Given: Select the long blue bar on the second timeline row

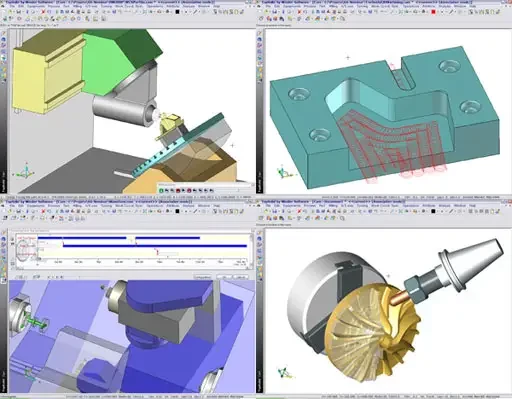Looking at the screenshot, I should pos(155,246).
